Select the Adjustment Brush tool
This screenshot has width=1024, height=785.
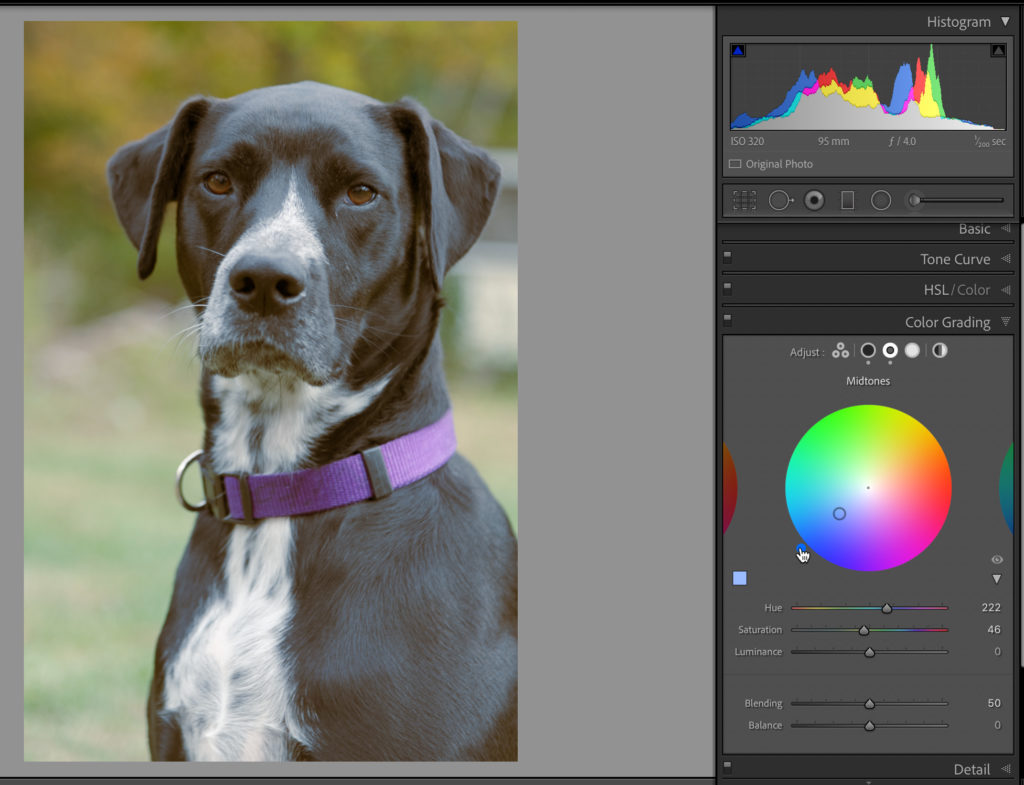click(x=915, y=200)
